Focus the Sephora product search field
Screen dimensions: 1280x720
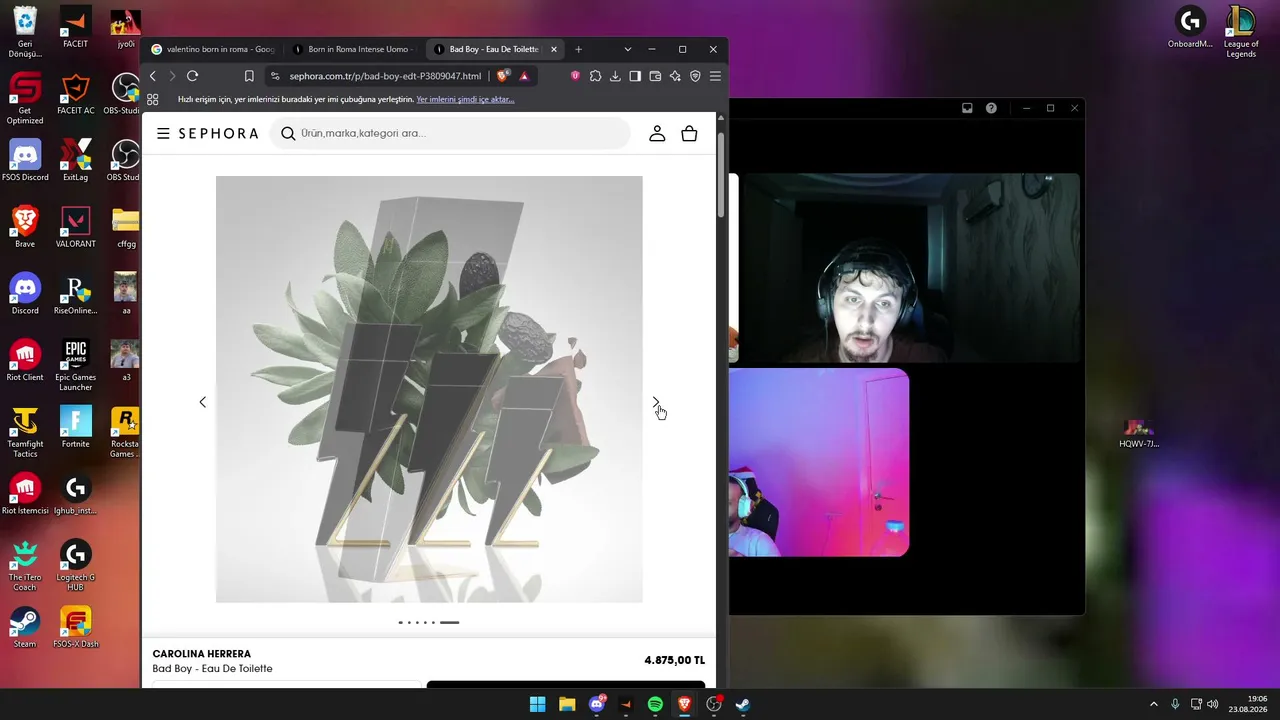point(450,133)
